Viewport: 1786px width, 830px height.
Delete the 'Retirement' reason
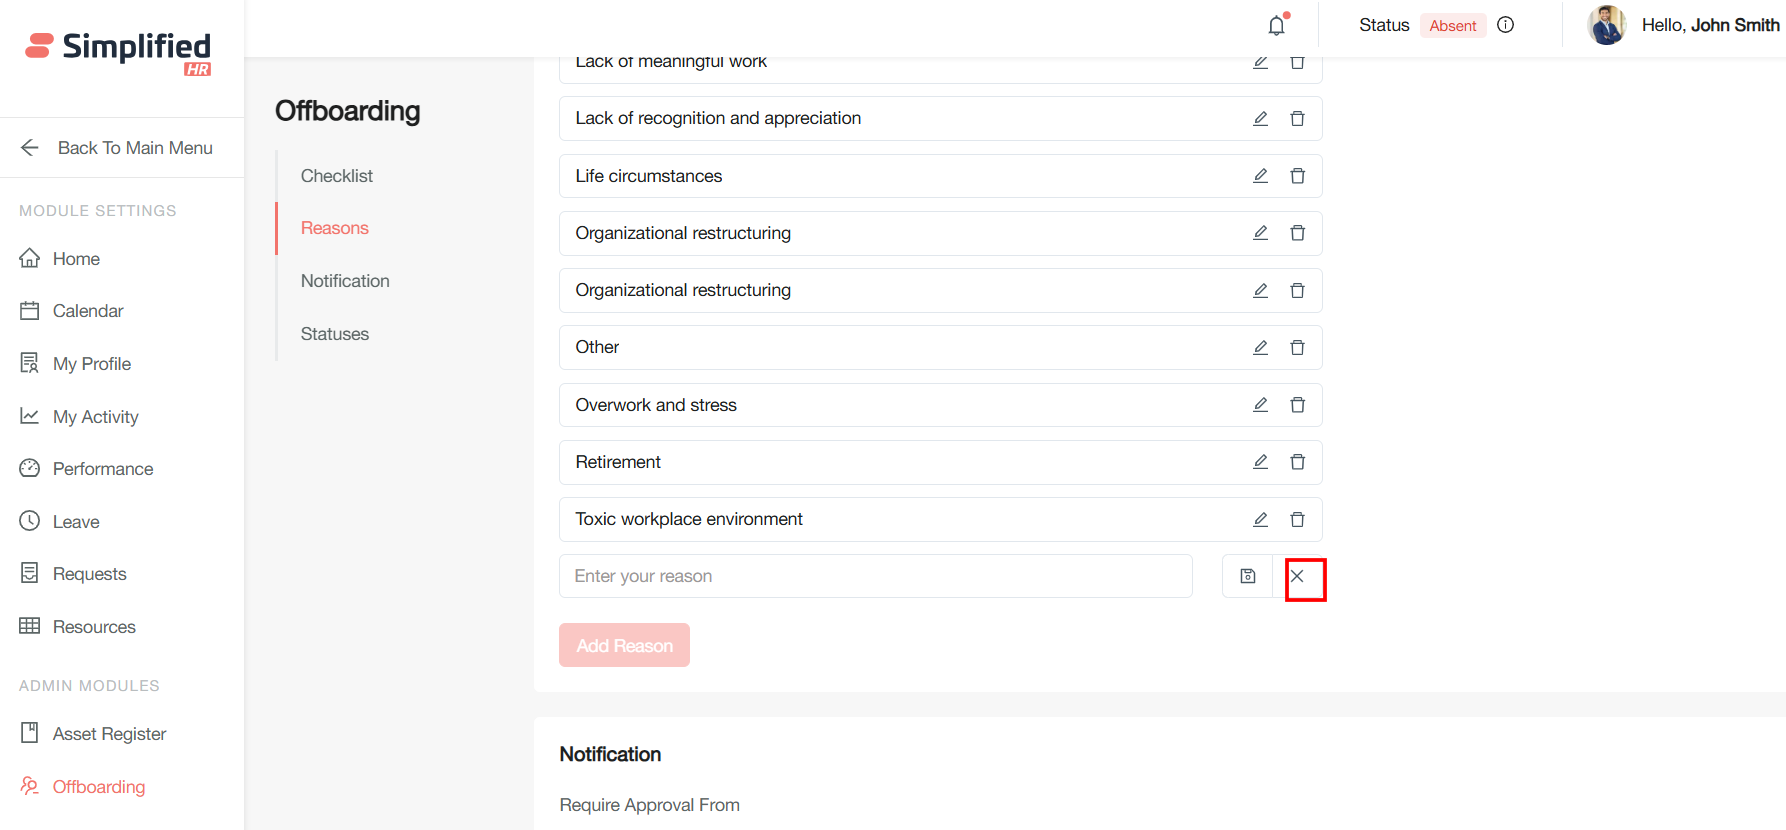click(1297, 462)
